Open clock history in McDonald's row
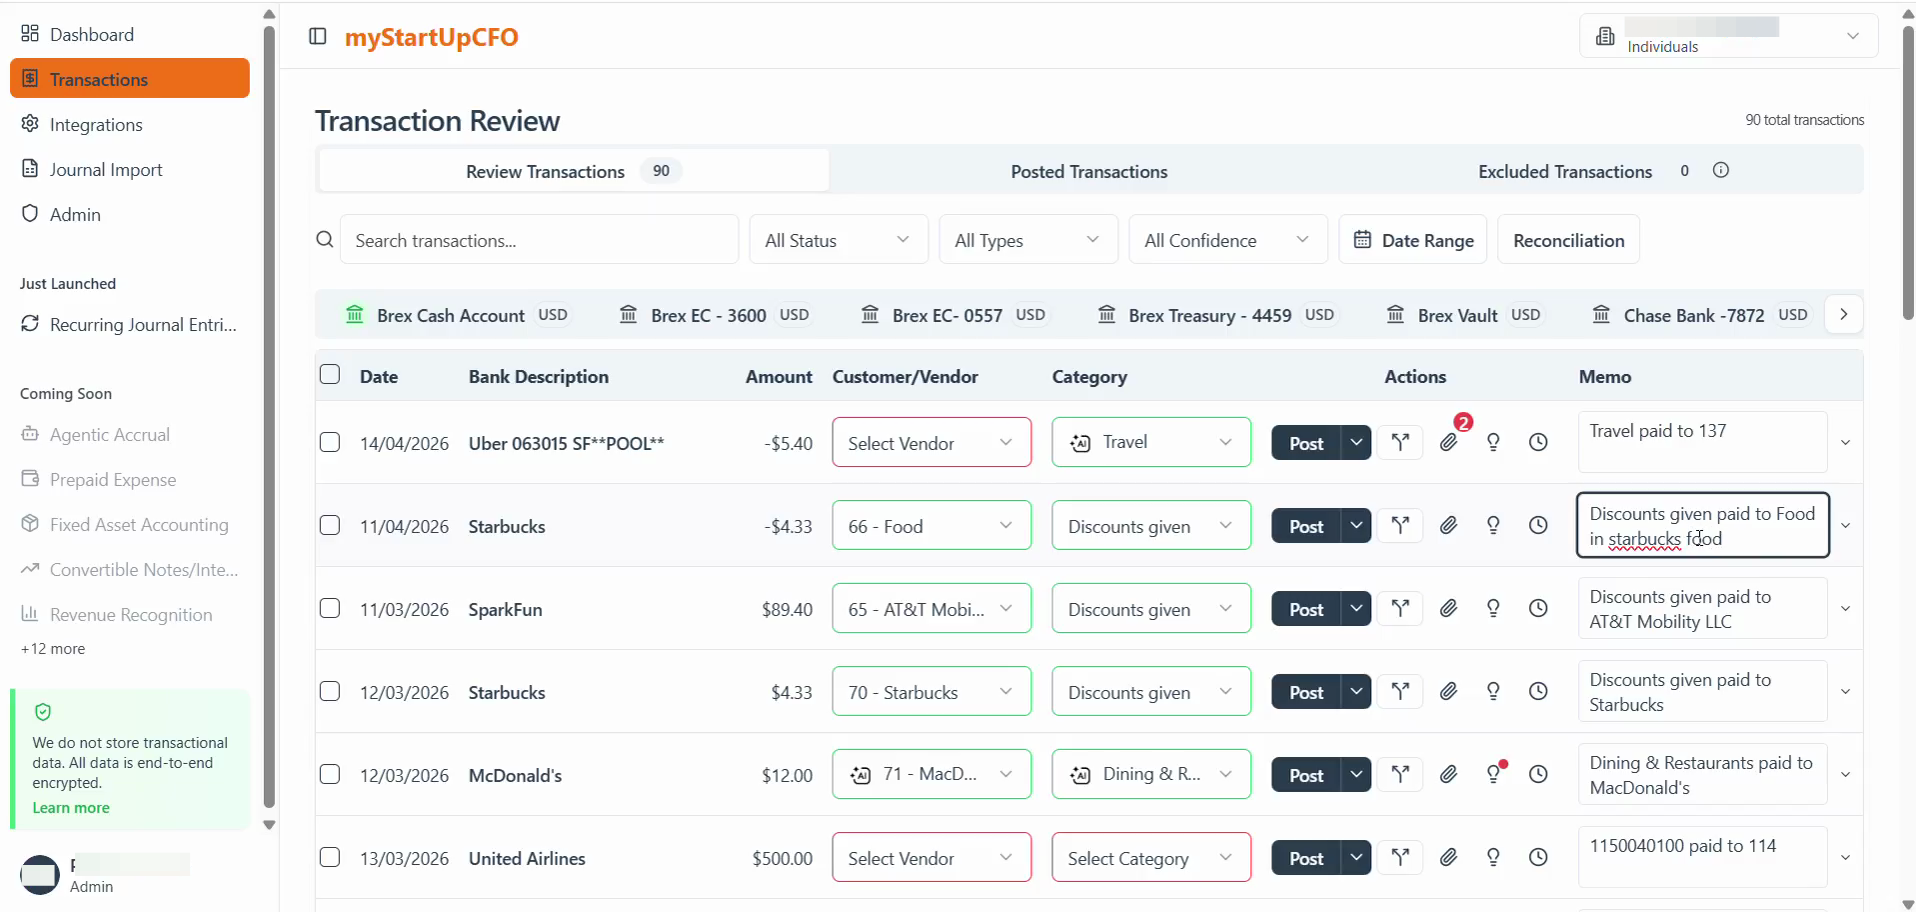The width and height of the screenshot is (1916, 912). pyautogui.click(x=1538, y=774)
